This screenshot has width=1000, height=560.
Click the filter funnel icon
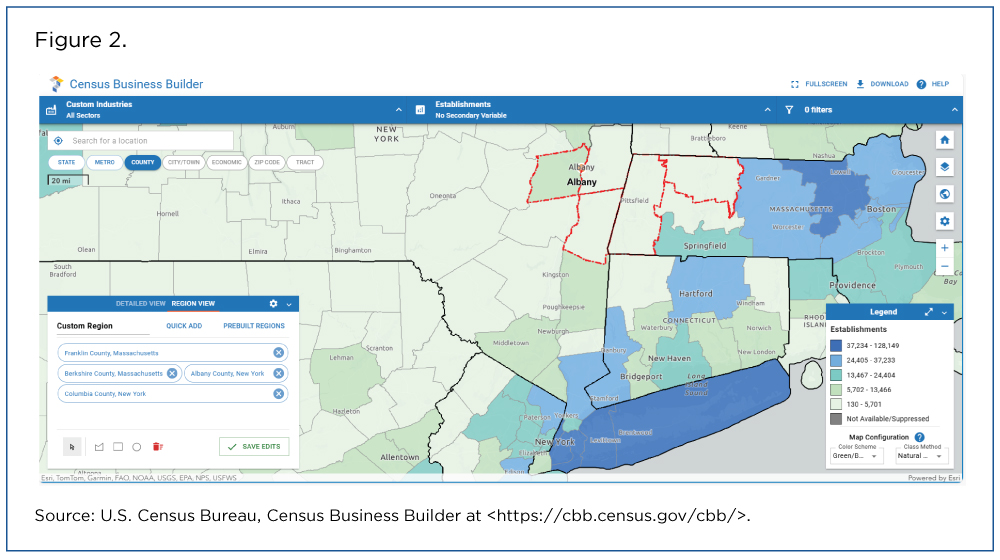point(789,110)
